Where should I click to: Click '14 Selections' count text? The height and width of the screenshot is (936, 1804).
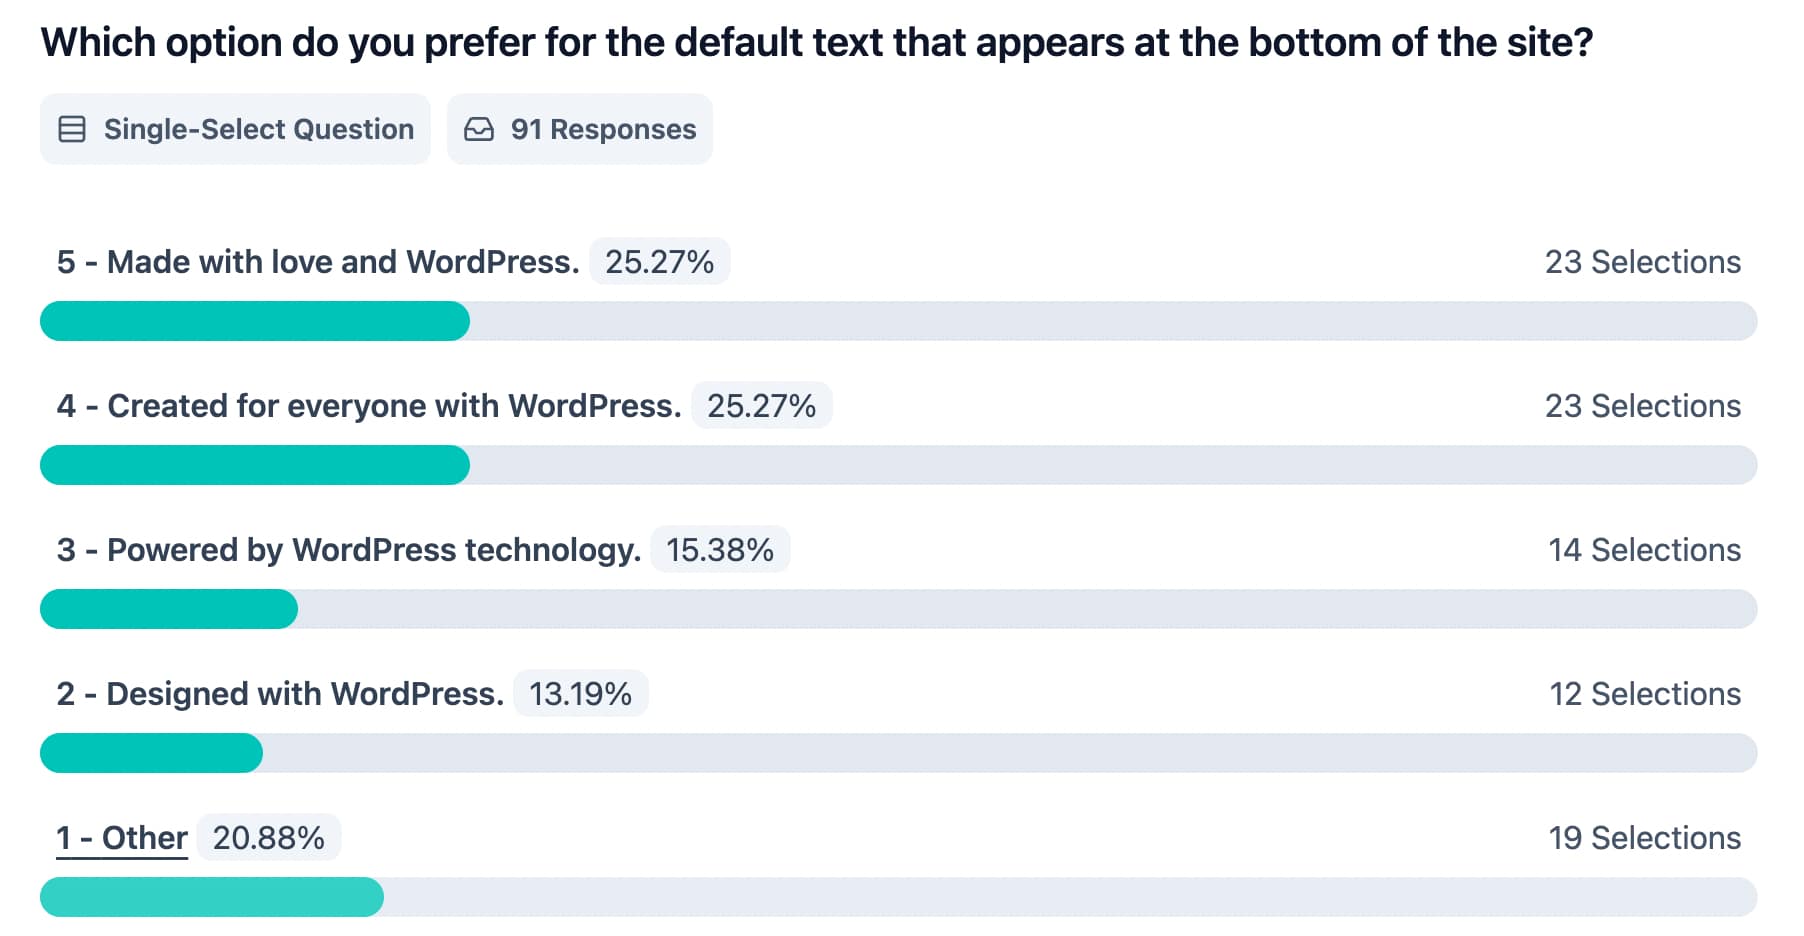[x=1644, y=550]
